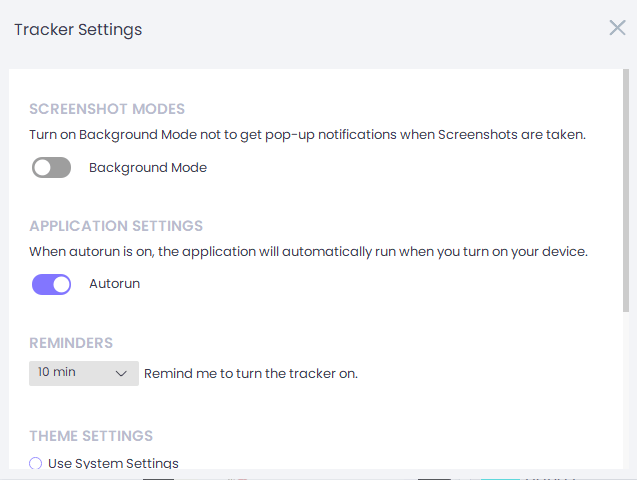Viewport: 637px width, 480px height.
Task: Click the THEME SETTINGS section heading
Action: [x=91, y=436]
